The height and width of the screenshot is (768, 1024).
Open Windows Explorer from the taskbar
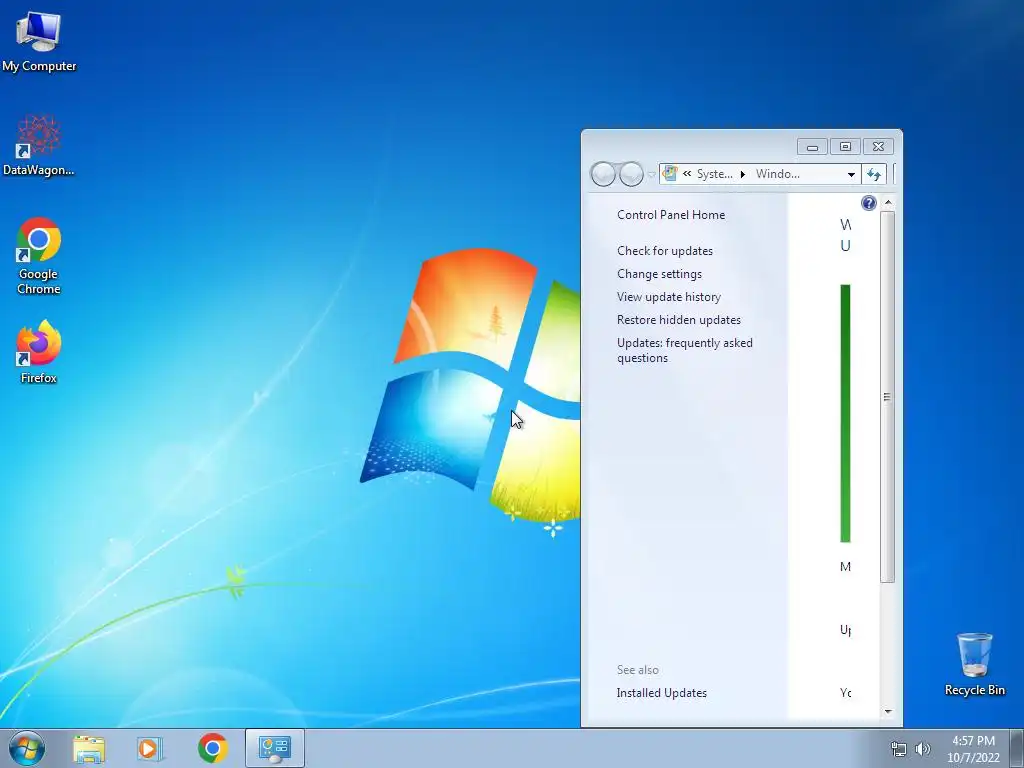89,748
